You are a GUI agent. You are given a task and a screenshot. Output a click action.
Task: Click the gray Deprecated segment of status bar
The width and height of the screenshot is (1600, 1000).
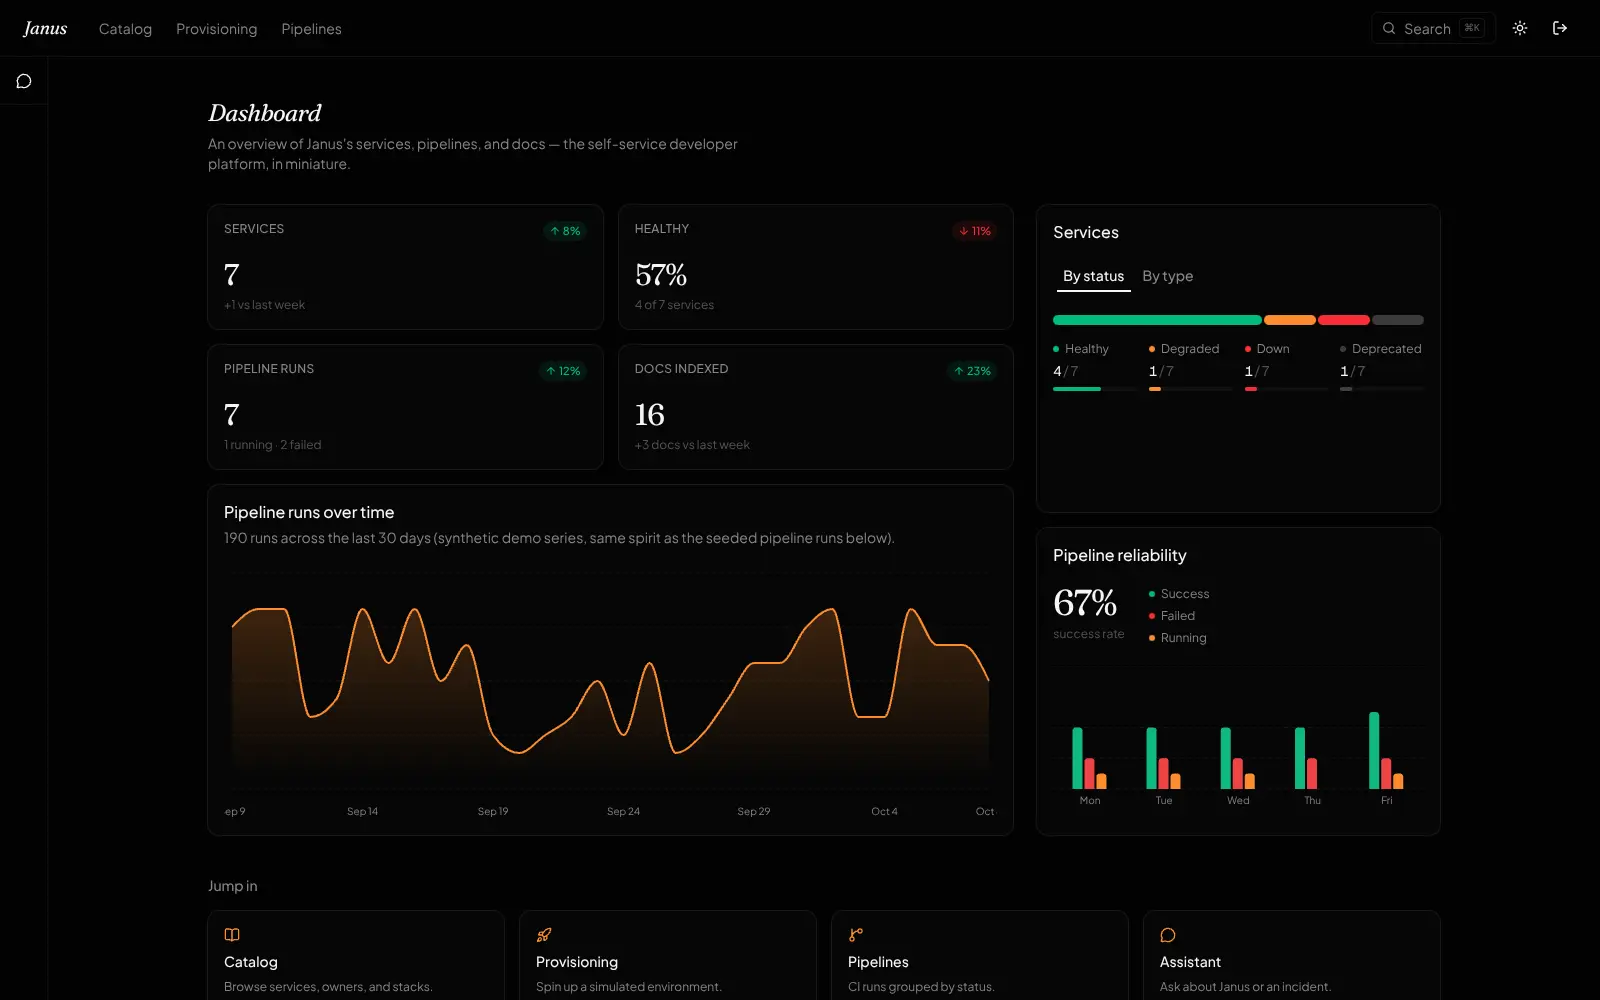1398,320
